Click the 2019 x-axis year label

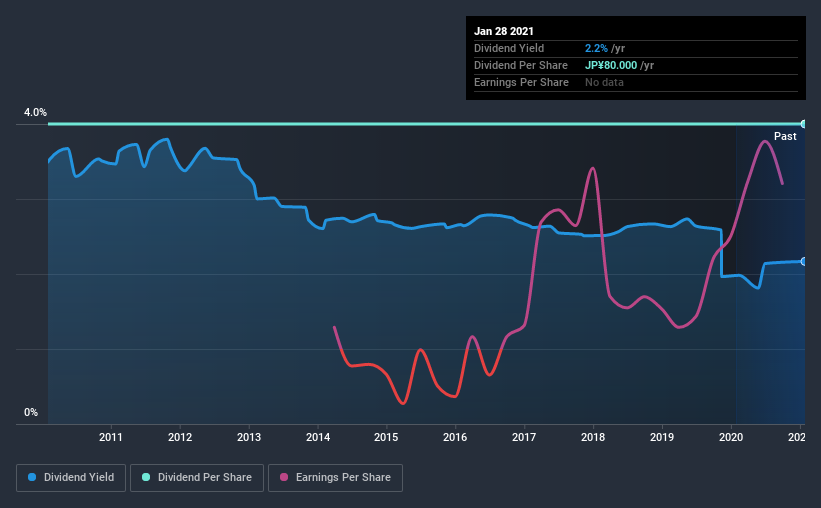coord(662,437)
